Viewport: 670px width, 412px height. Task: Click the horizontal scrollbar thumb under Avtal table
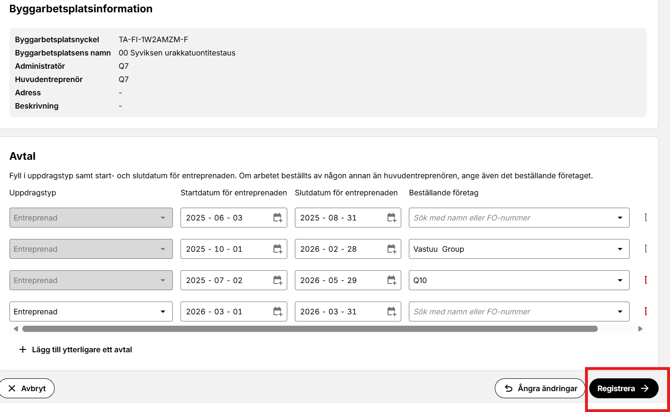[310, 329]
